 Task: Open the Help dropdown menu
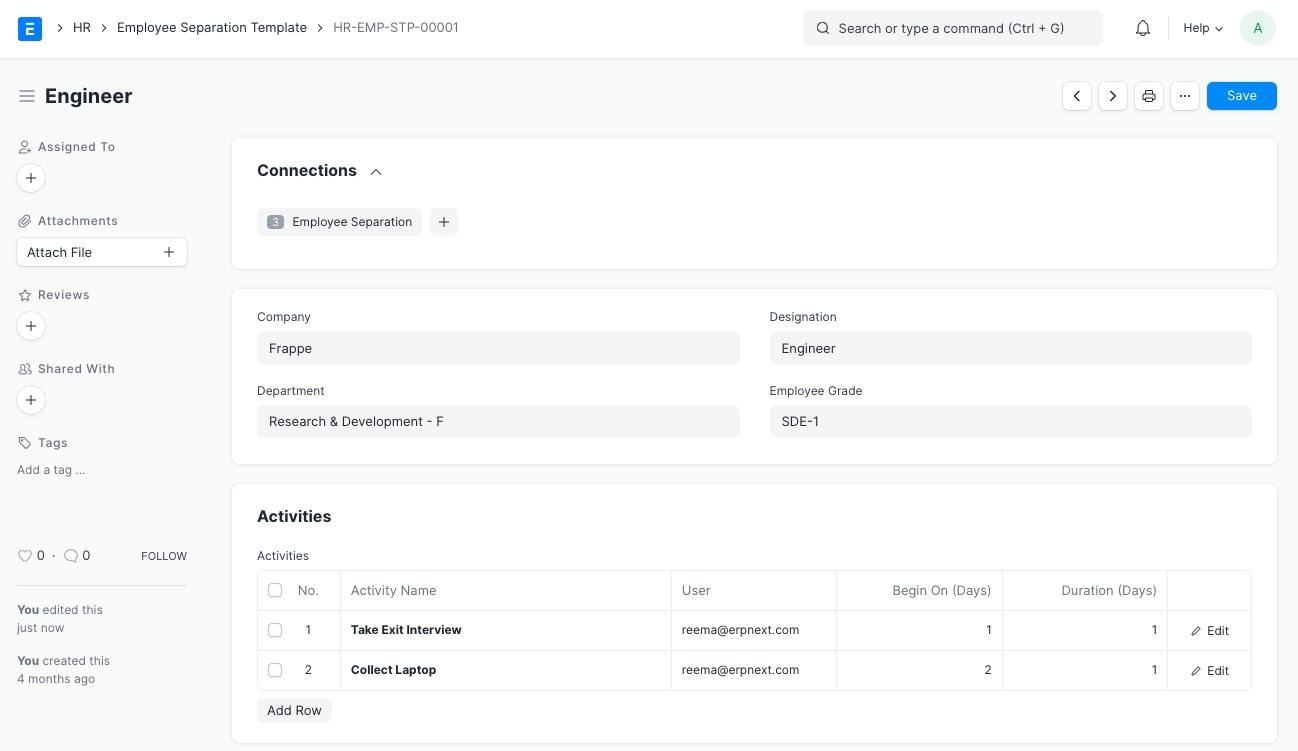[x=1203, y=28]
